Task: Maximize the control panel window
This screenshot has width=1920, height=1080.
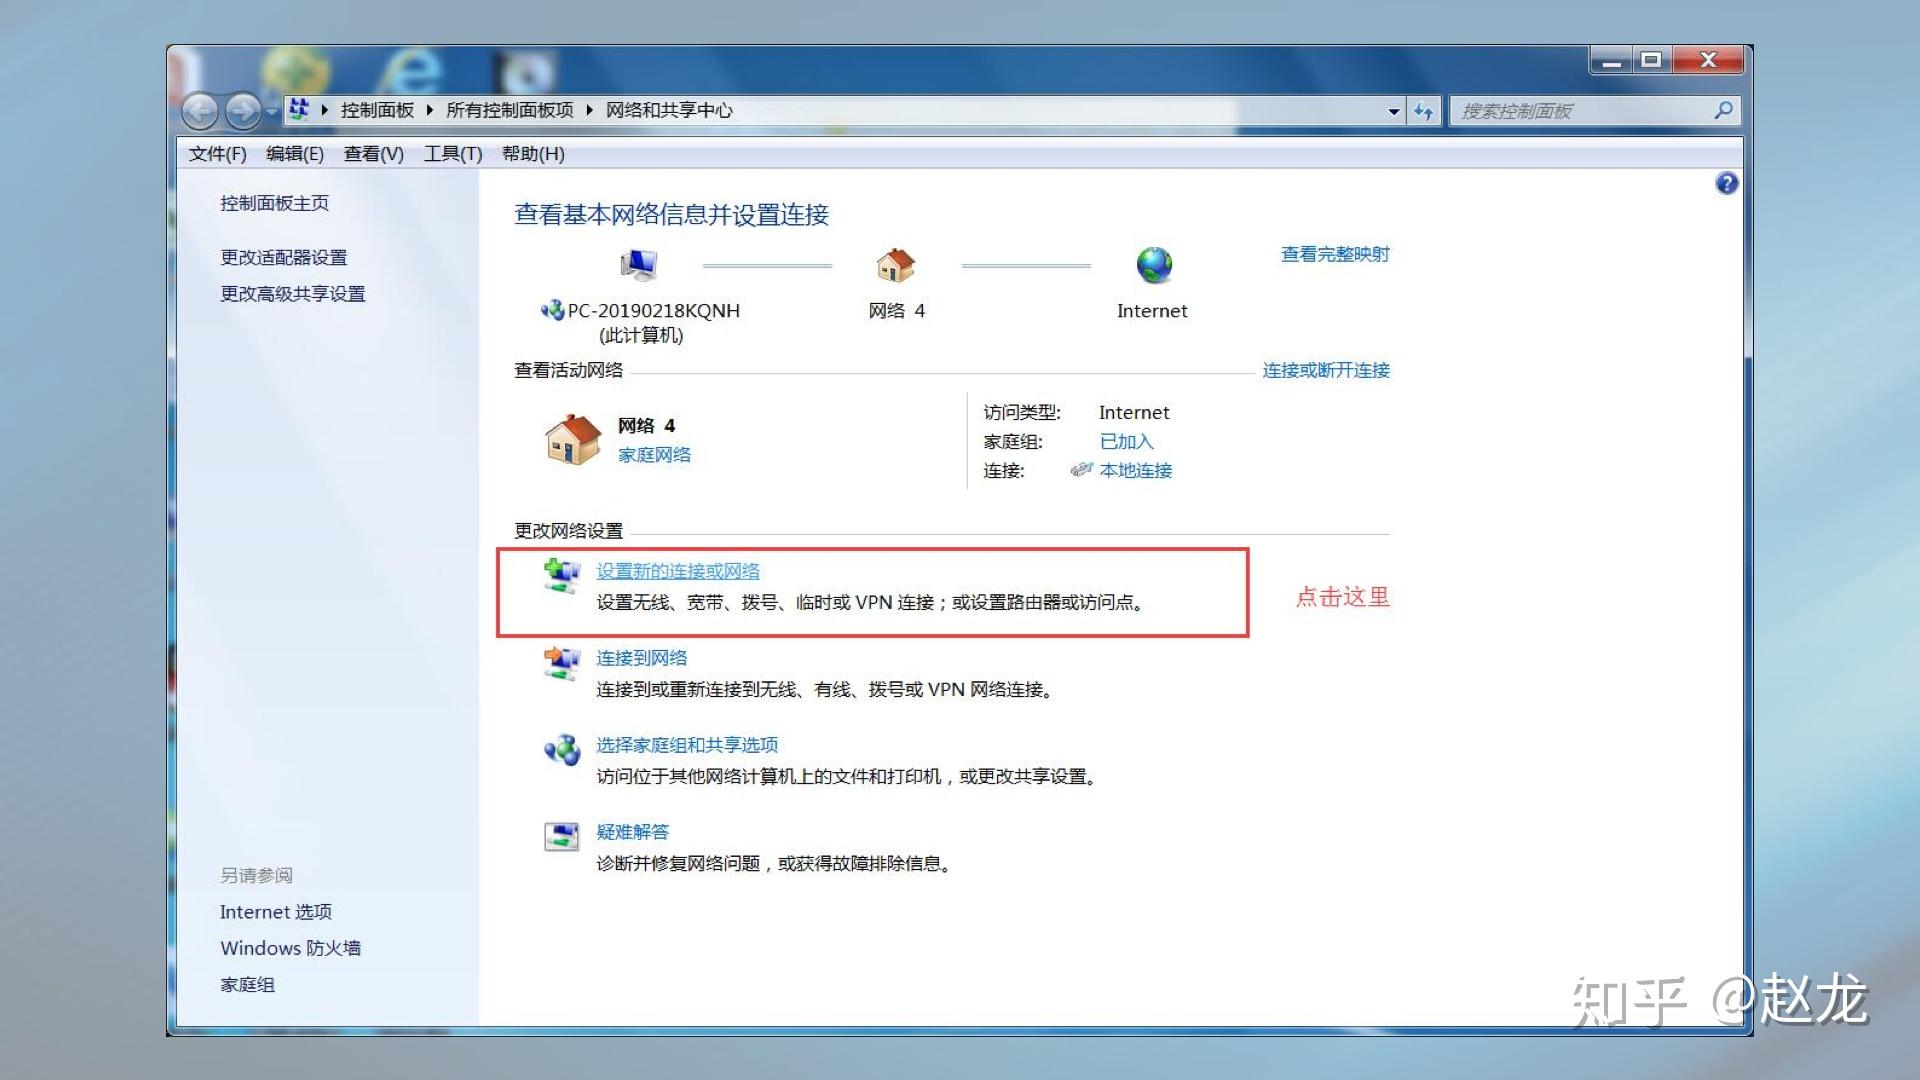Action: [1651, 60]
